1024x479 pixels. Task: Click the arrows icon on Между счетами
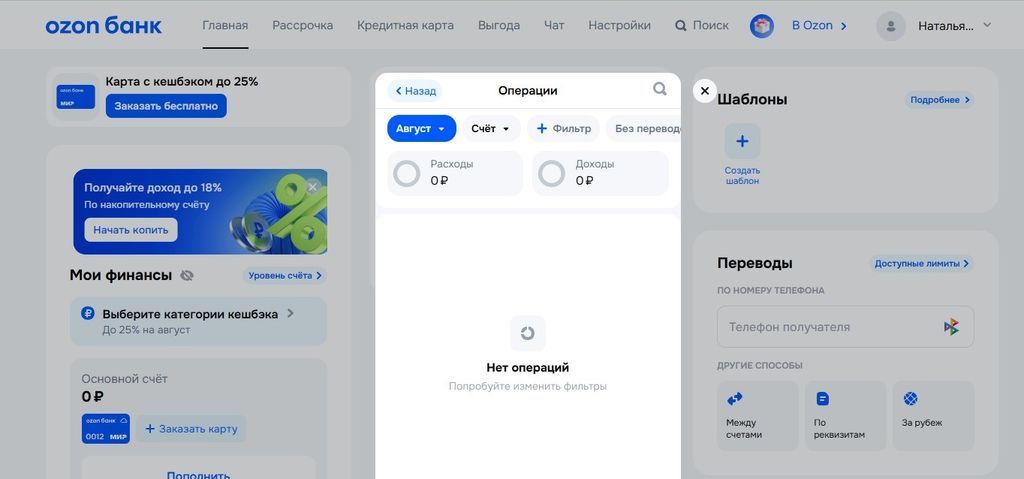[735, 399]
